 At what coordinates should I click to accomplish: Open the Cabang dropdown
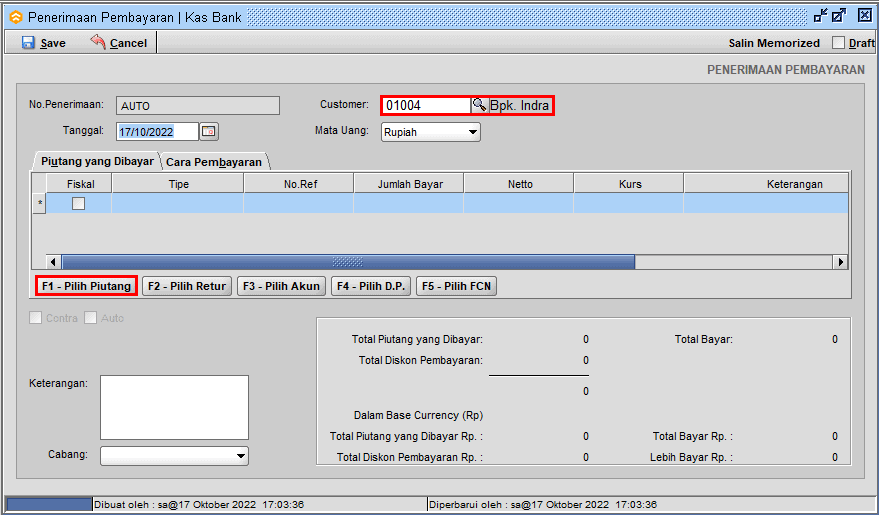pos(174,456)
